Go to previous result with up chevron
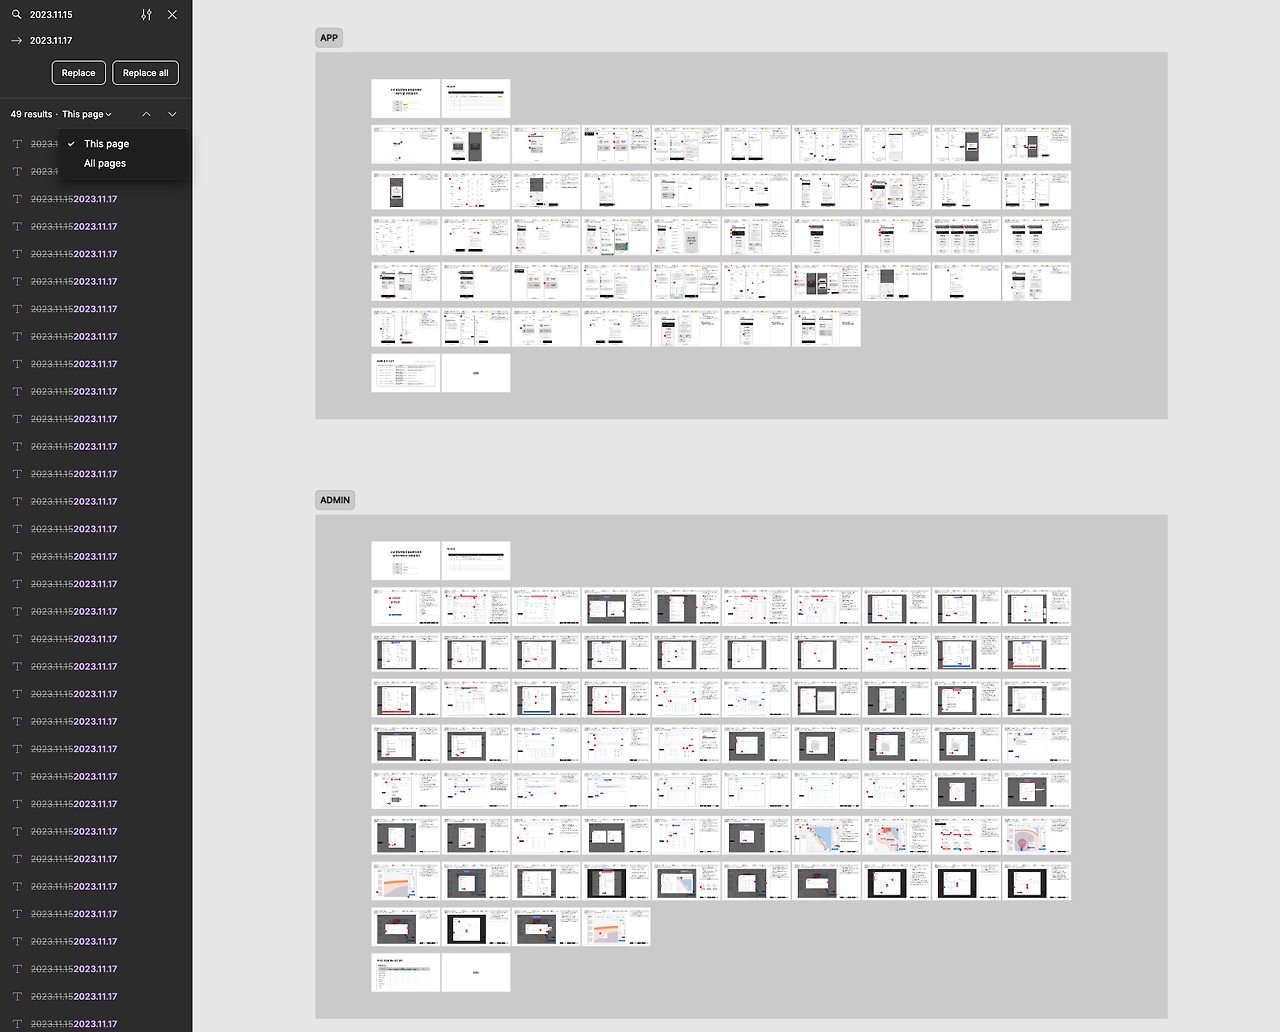The image size is (1280, 1032). tap(146, 115)
